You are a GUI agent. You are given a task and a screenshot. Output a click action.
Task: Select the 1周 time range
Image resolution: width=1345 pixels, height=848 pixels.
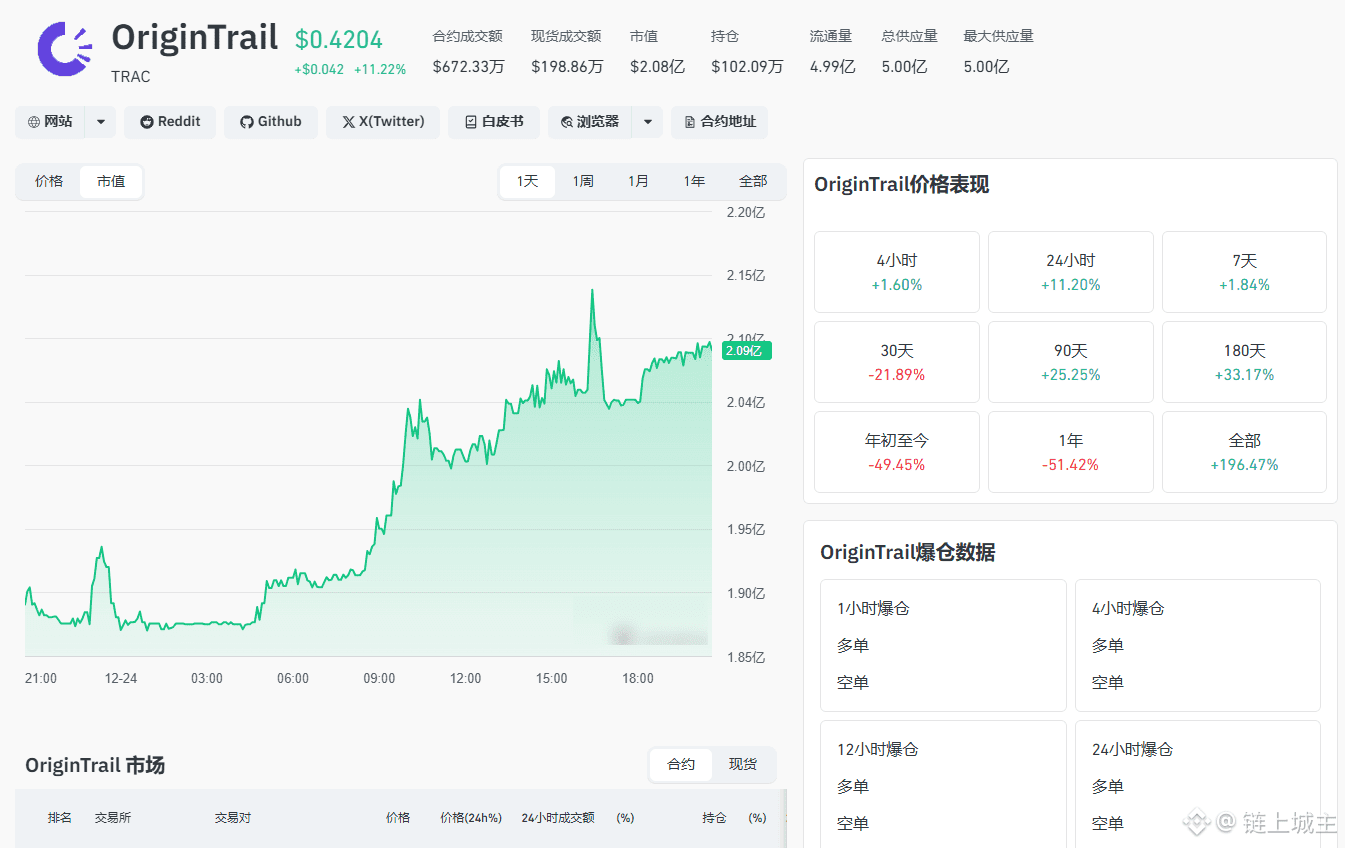pos(583,182)
